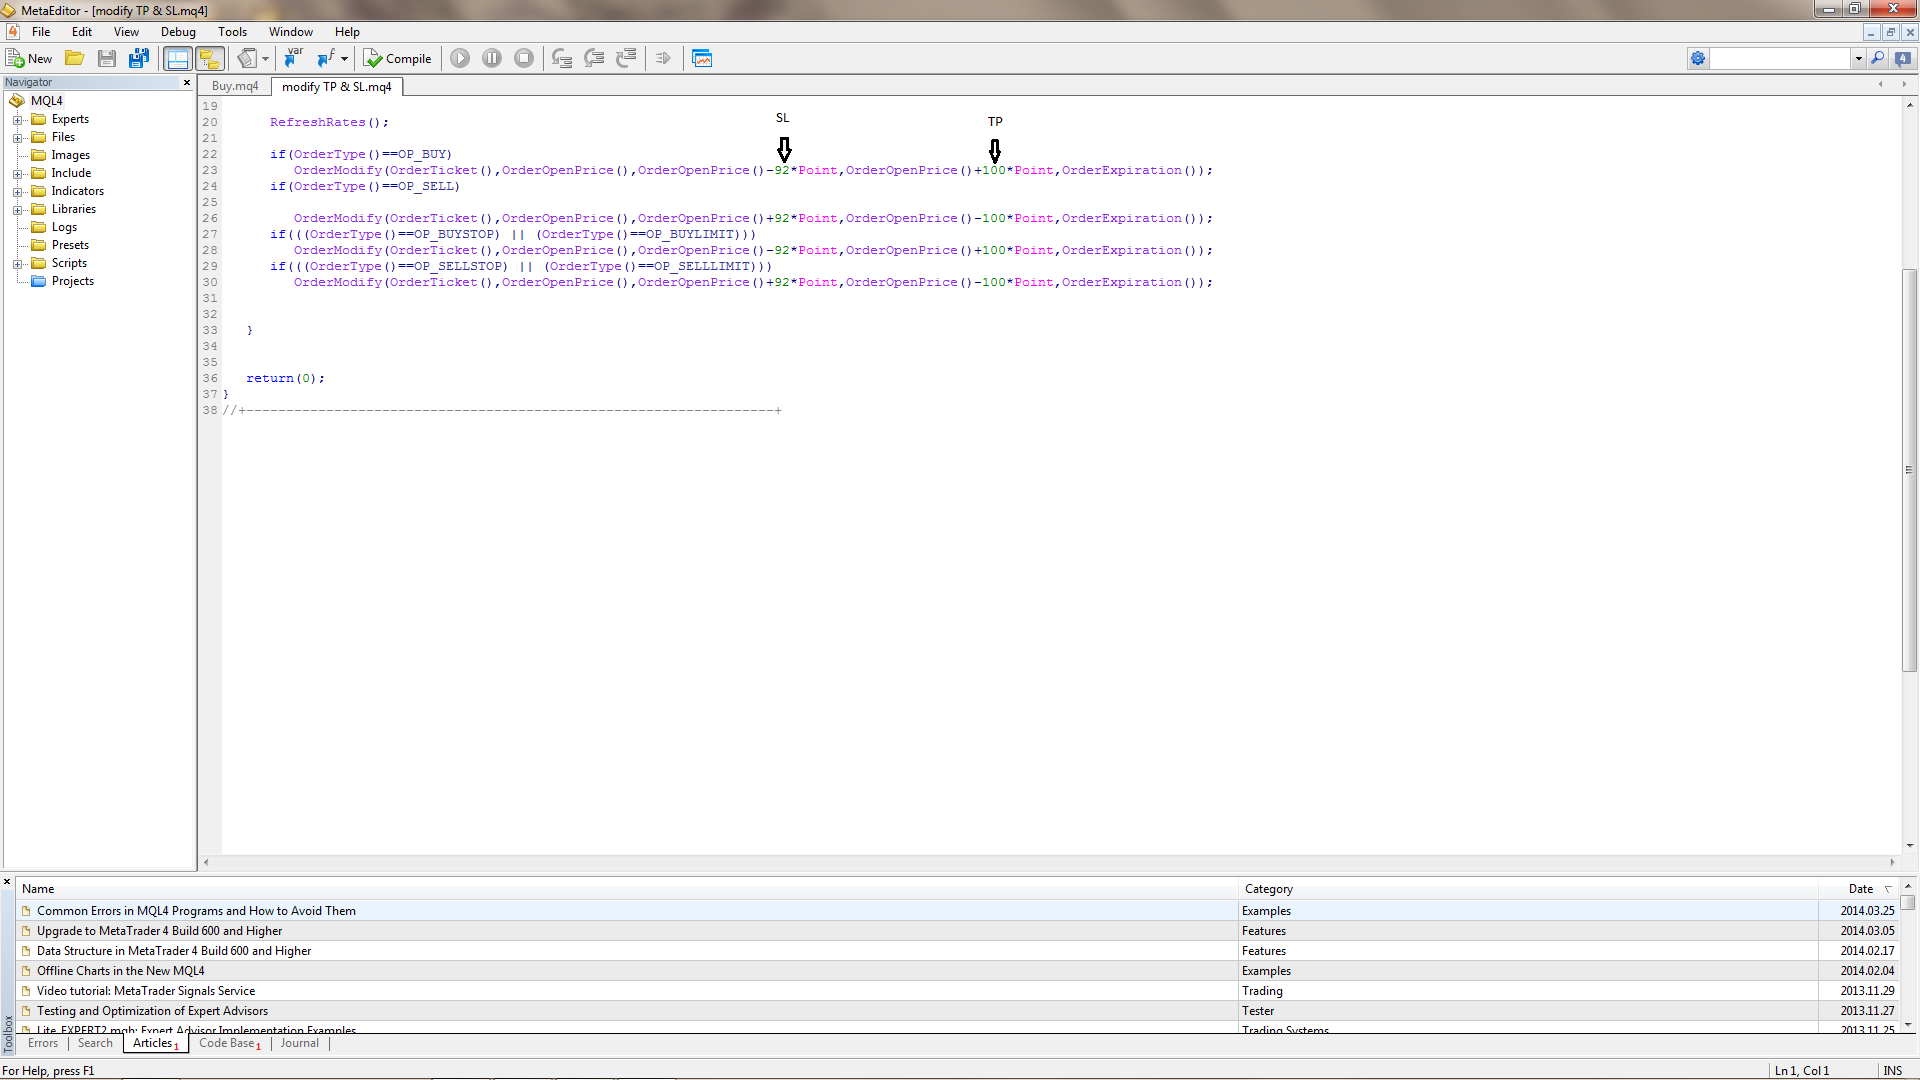Screen dimensions: 1920x1080
Task: Switch to the Search toolbox tab
Action: tap(95, 1043)
